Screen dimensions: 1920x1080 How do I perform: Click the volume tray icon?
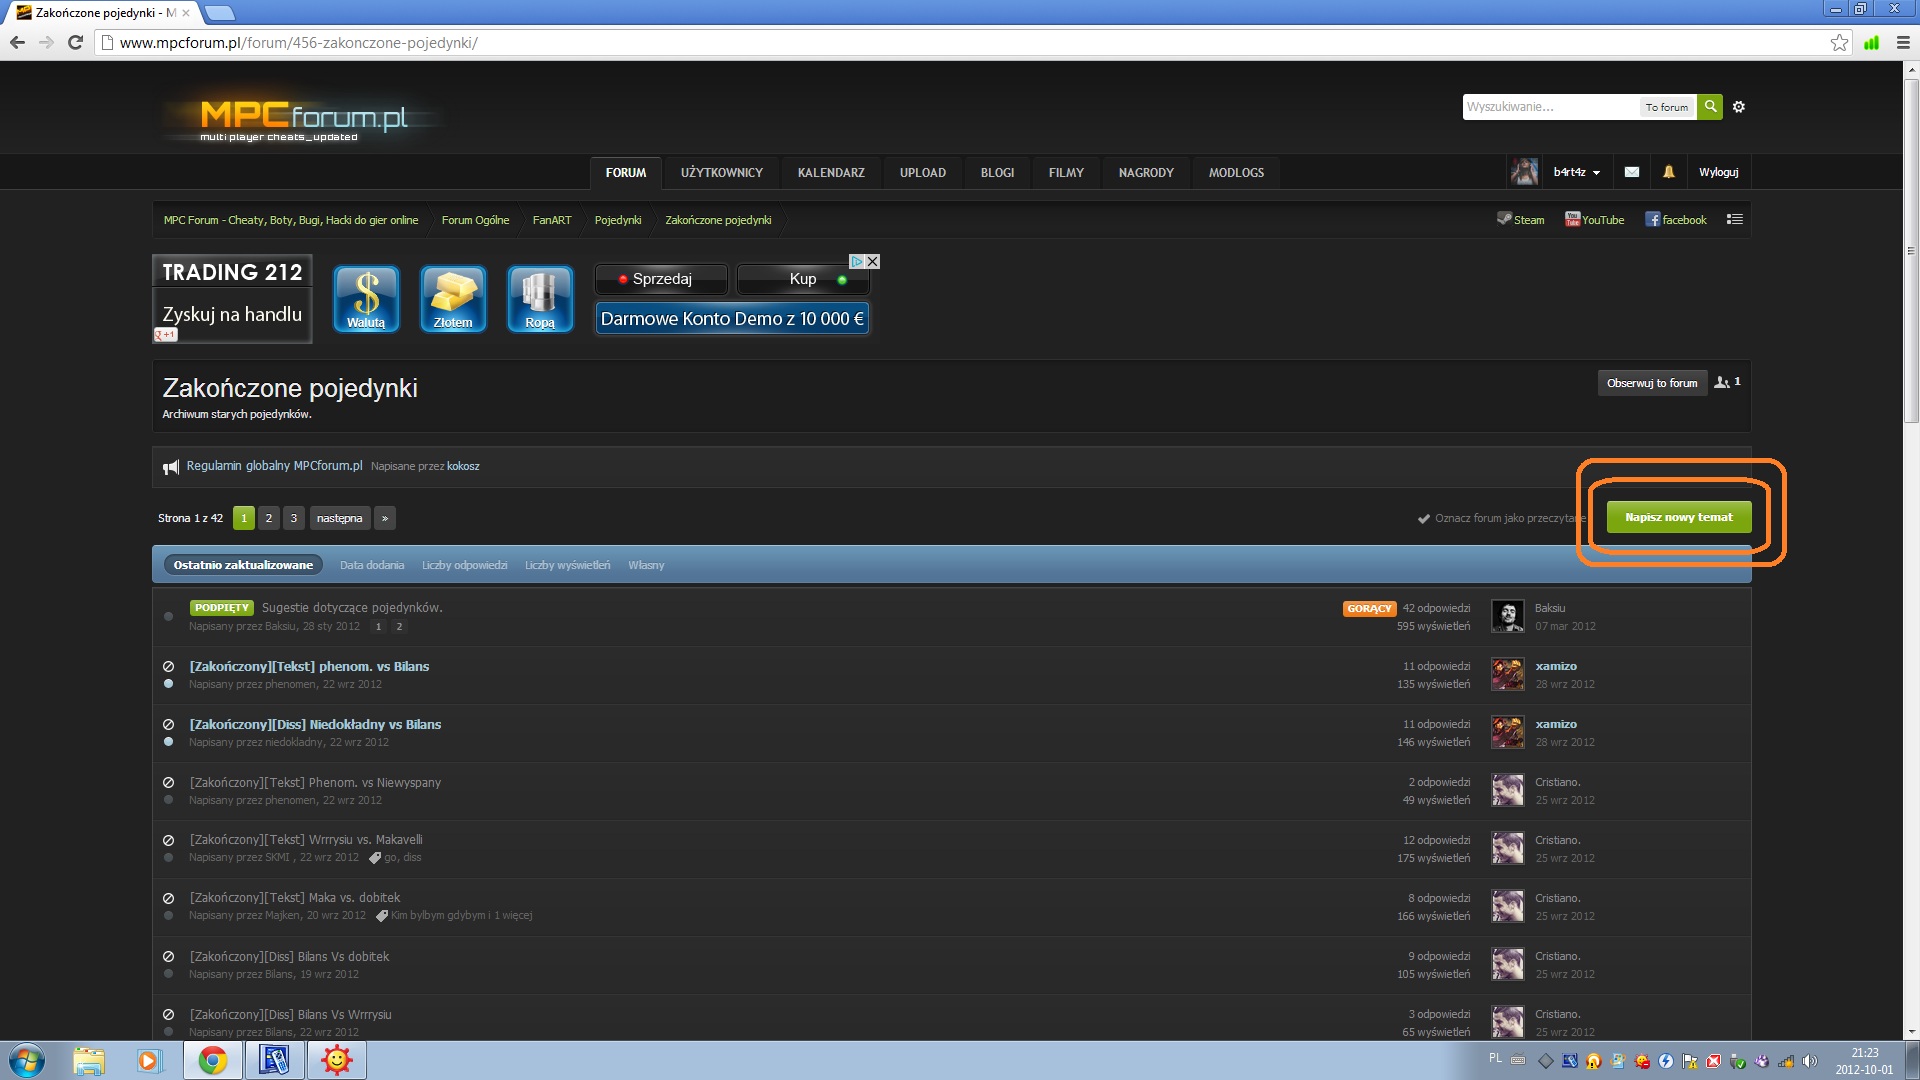tap(1809, 1061)
